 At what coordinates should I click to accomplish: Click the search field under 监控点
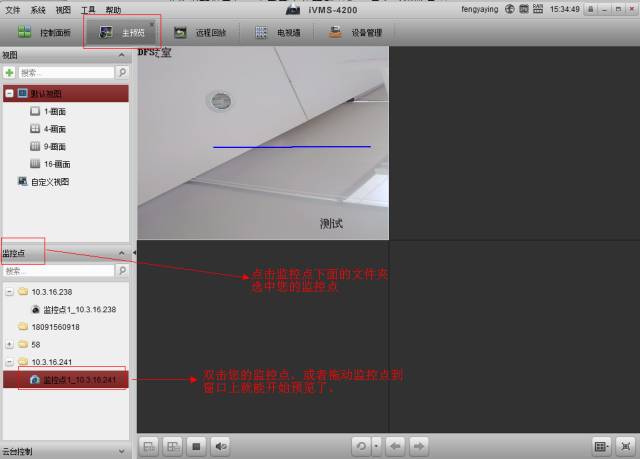click(58, 271)
